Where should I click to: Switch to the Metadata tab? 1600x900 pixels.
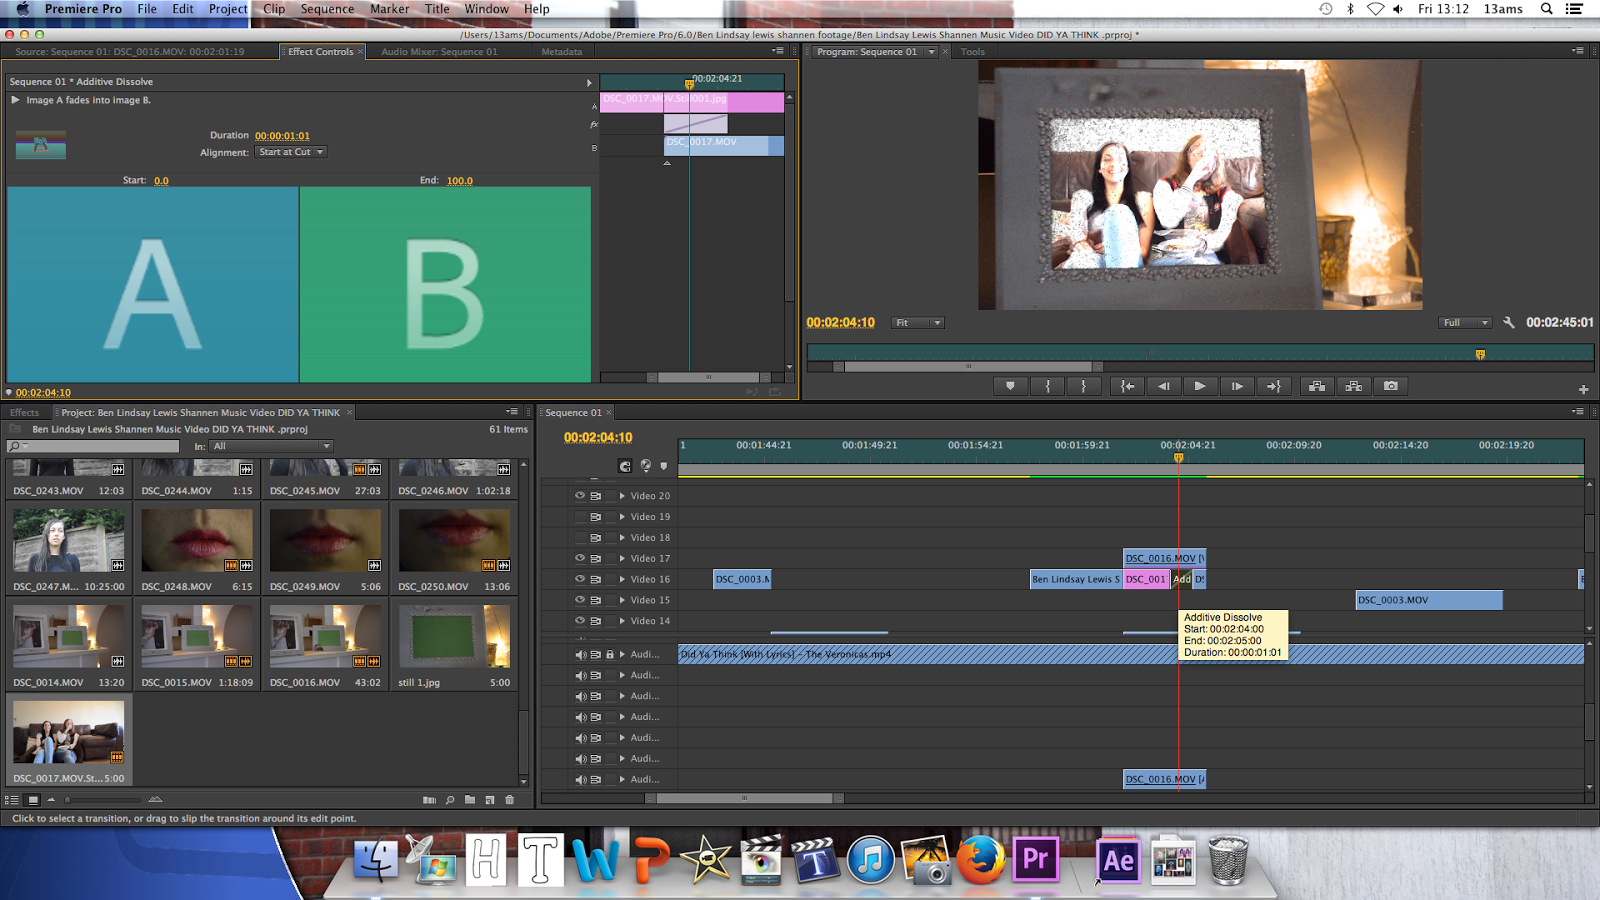[x=561, y=52]
